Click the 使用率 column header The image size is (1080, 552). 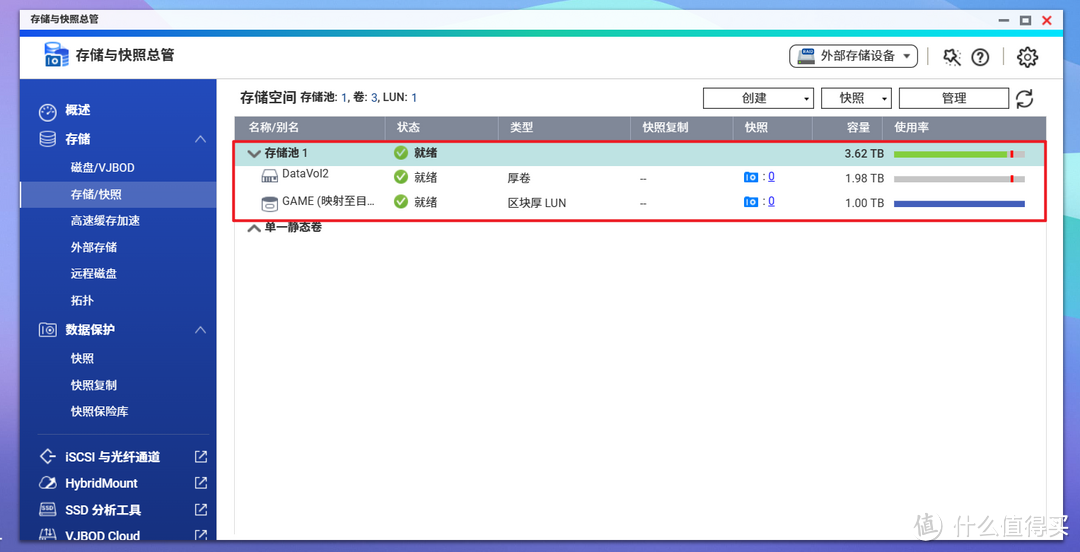pyautogui.click(x=964, y=128)
